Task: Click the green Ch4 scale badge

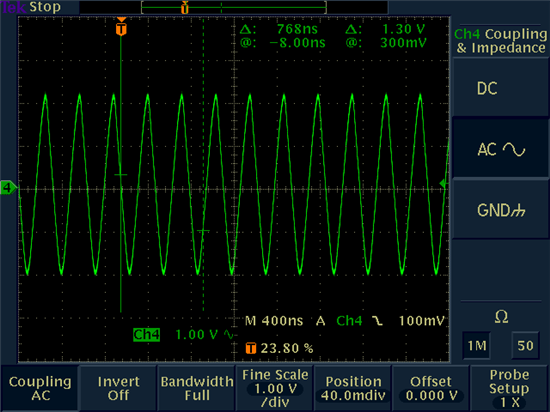Action: (146, 335)
